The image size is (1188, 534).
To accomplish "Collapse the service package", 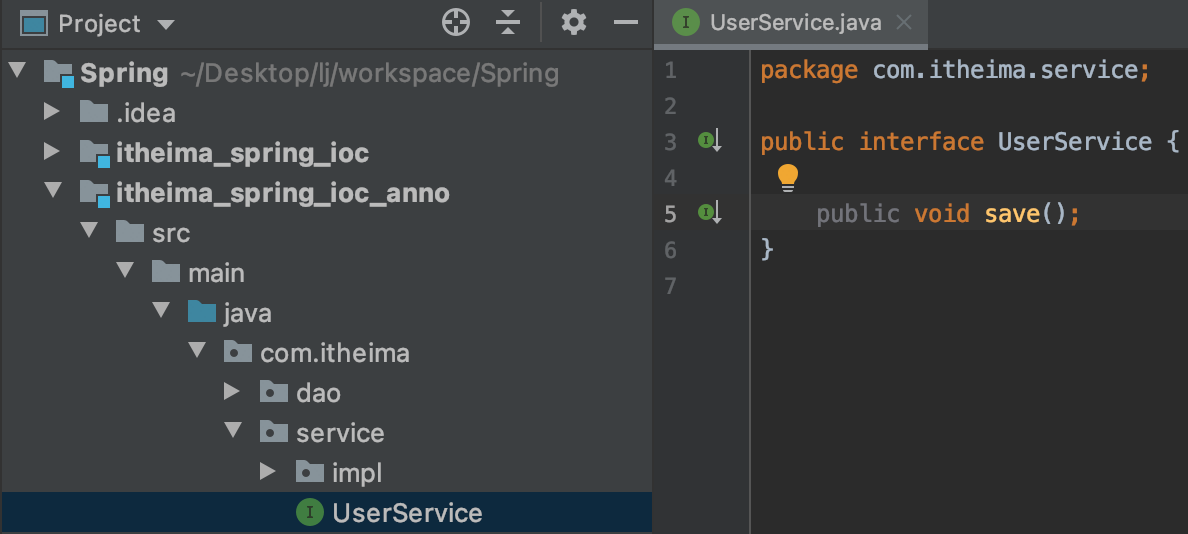I will click(233, 432).
